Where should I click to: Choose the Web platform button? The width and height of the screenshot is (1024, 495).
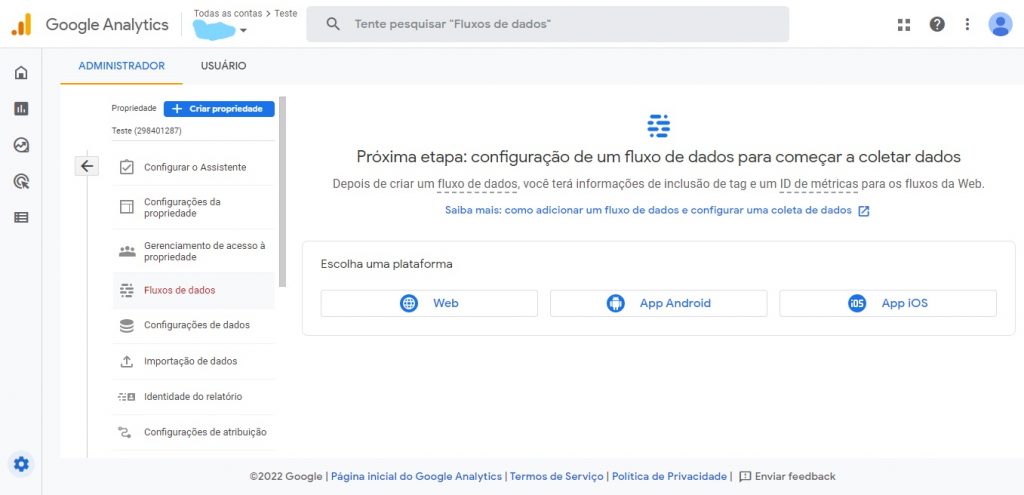(429, 304)
